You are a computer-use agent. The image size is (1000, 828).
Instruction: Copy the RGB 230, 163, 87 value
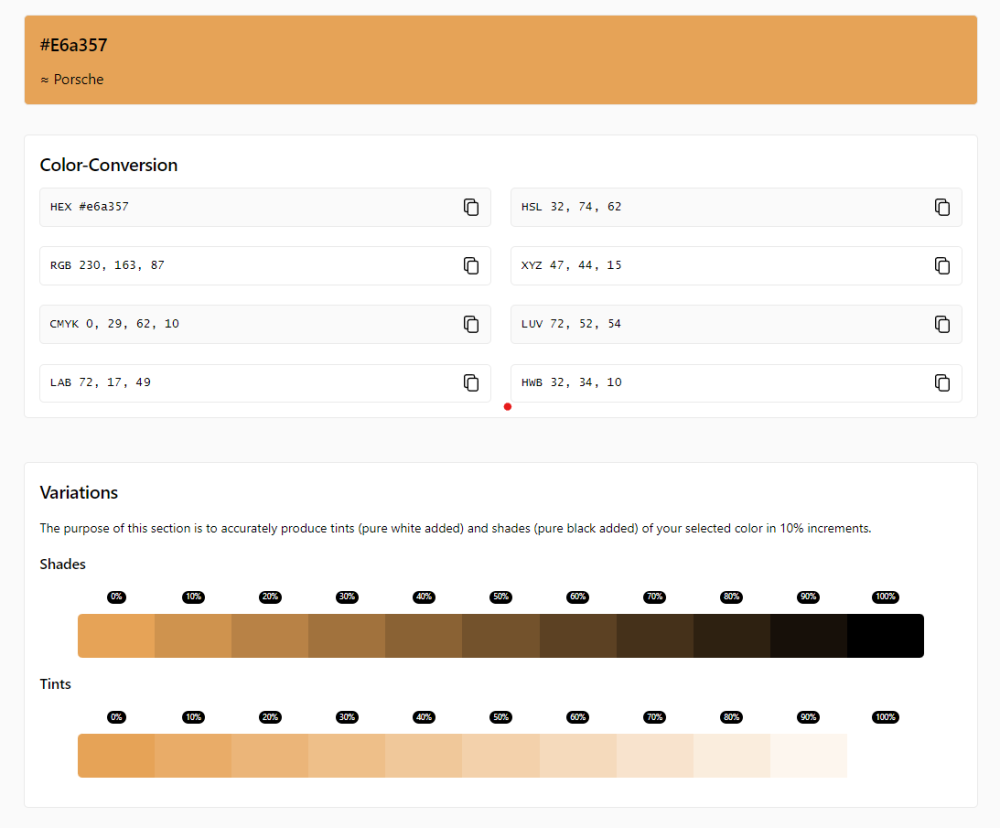pyautogui.click(x=471, y=266)
